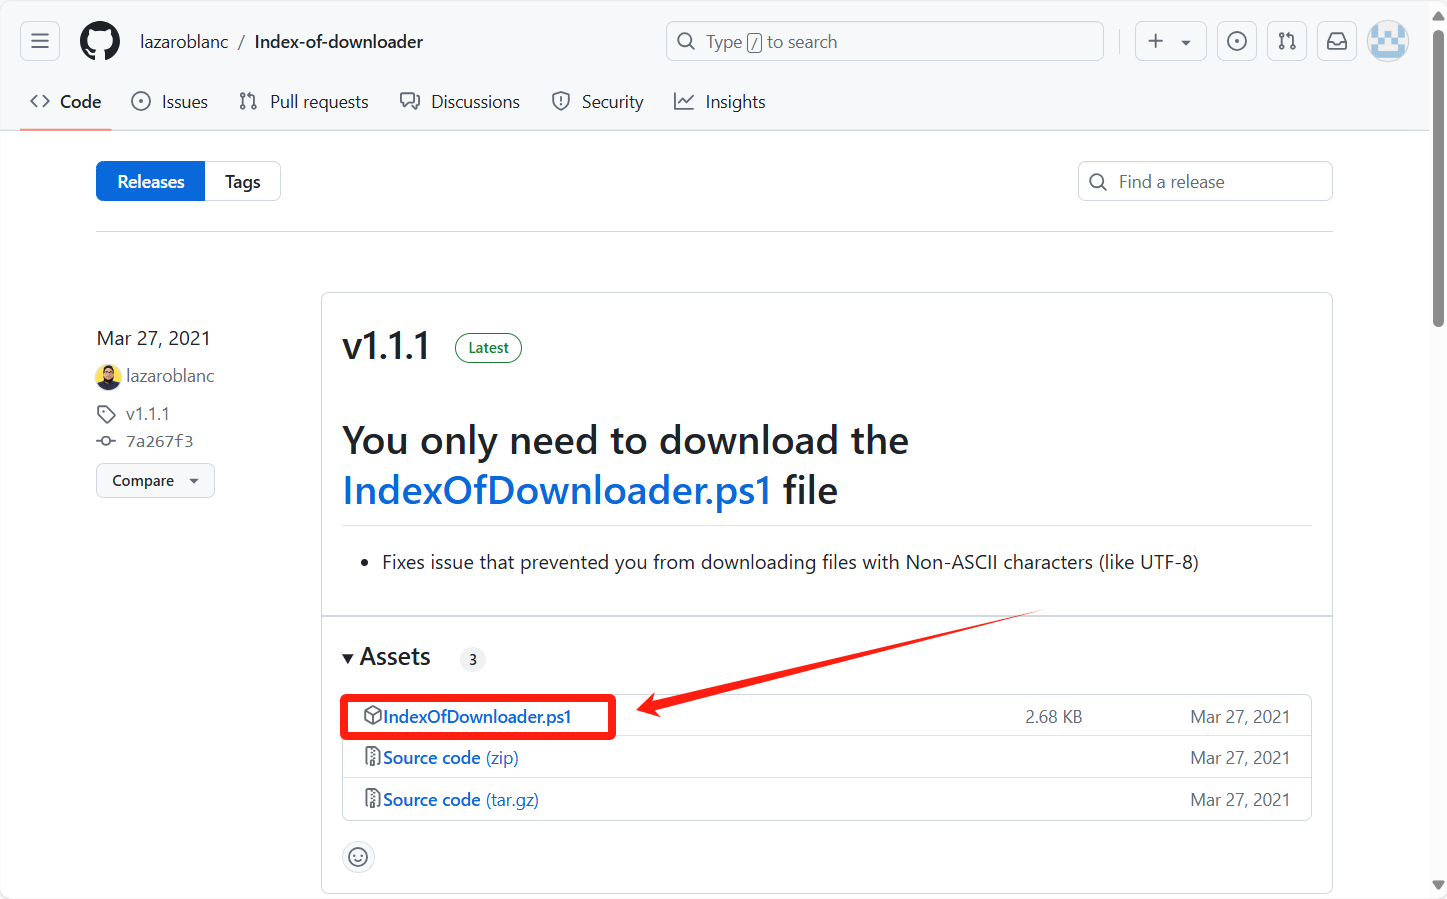Expand the Compare dropdown
Image resolution: width=1447 pixels, height=899 pixels.
155,481
